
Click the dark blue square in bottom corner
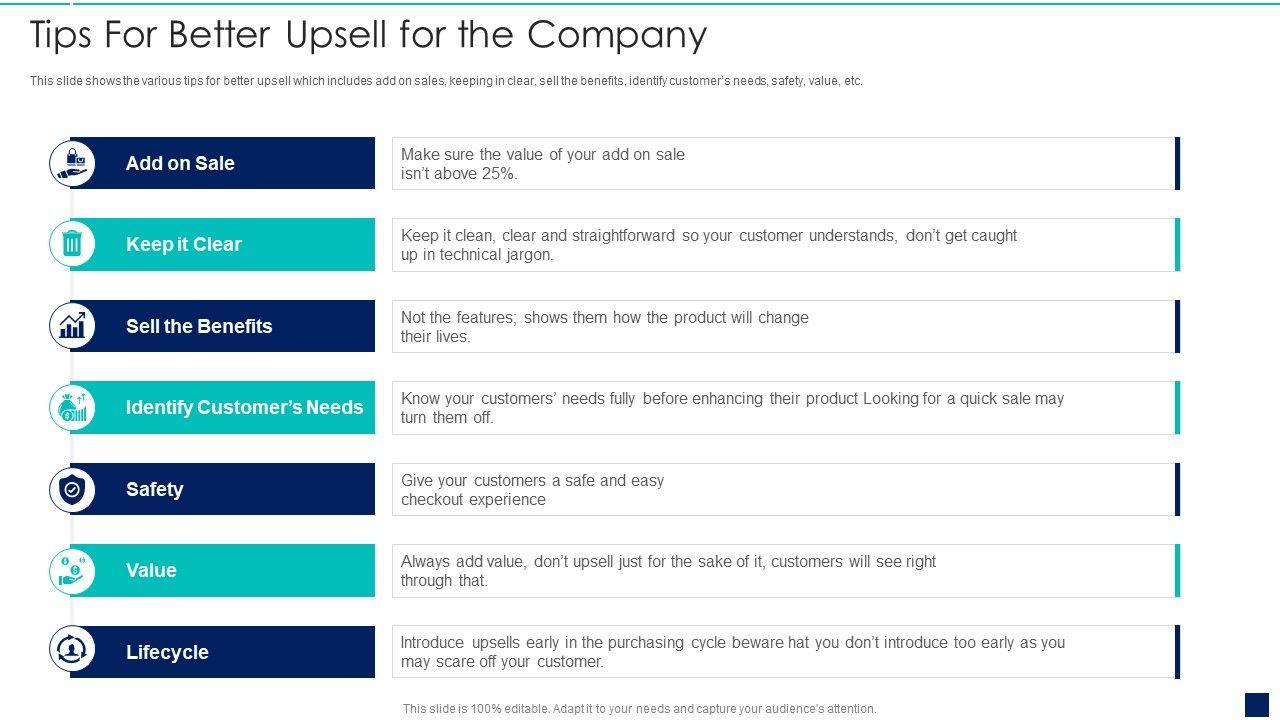click(1256, 705)
